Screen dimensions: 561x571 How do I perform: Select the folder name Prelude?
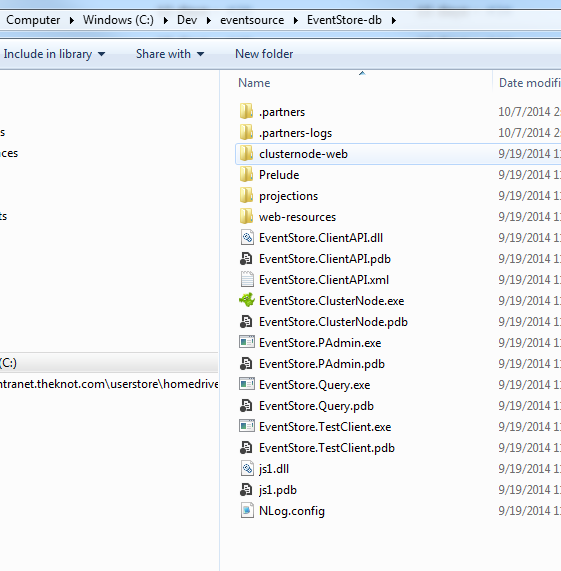pyautogui.click(x=279, y=175)
